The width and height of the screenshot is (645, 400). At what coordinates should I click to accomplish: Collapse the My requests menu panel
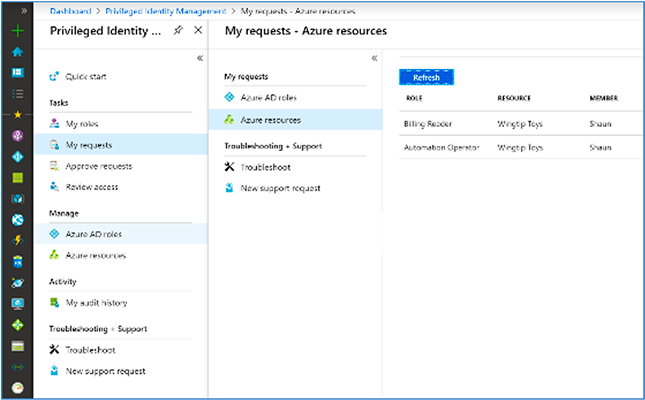(x=374, y=58)
